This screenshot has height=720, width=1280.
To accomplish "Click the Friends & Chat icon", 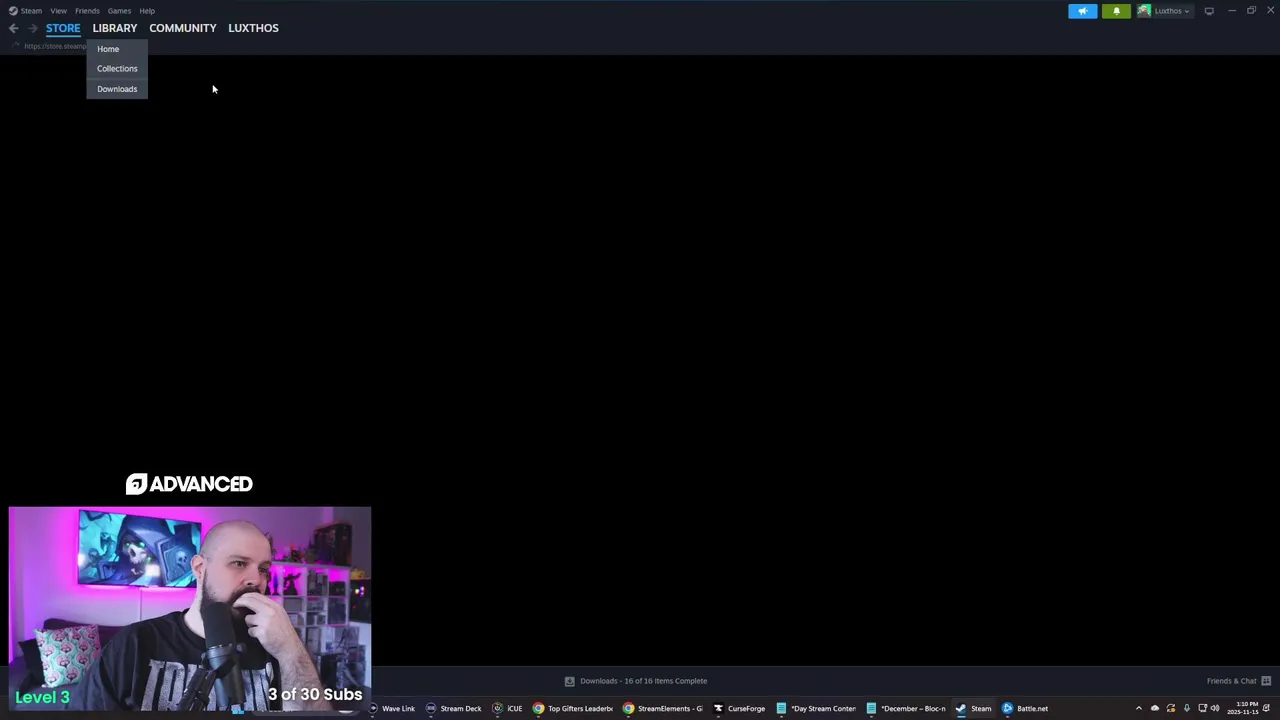I will tap(1266, 681).
